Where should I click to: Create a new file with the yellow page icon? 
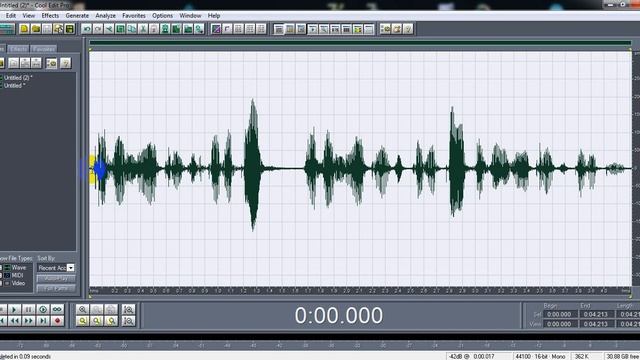pos(24,29)
